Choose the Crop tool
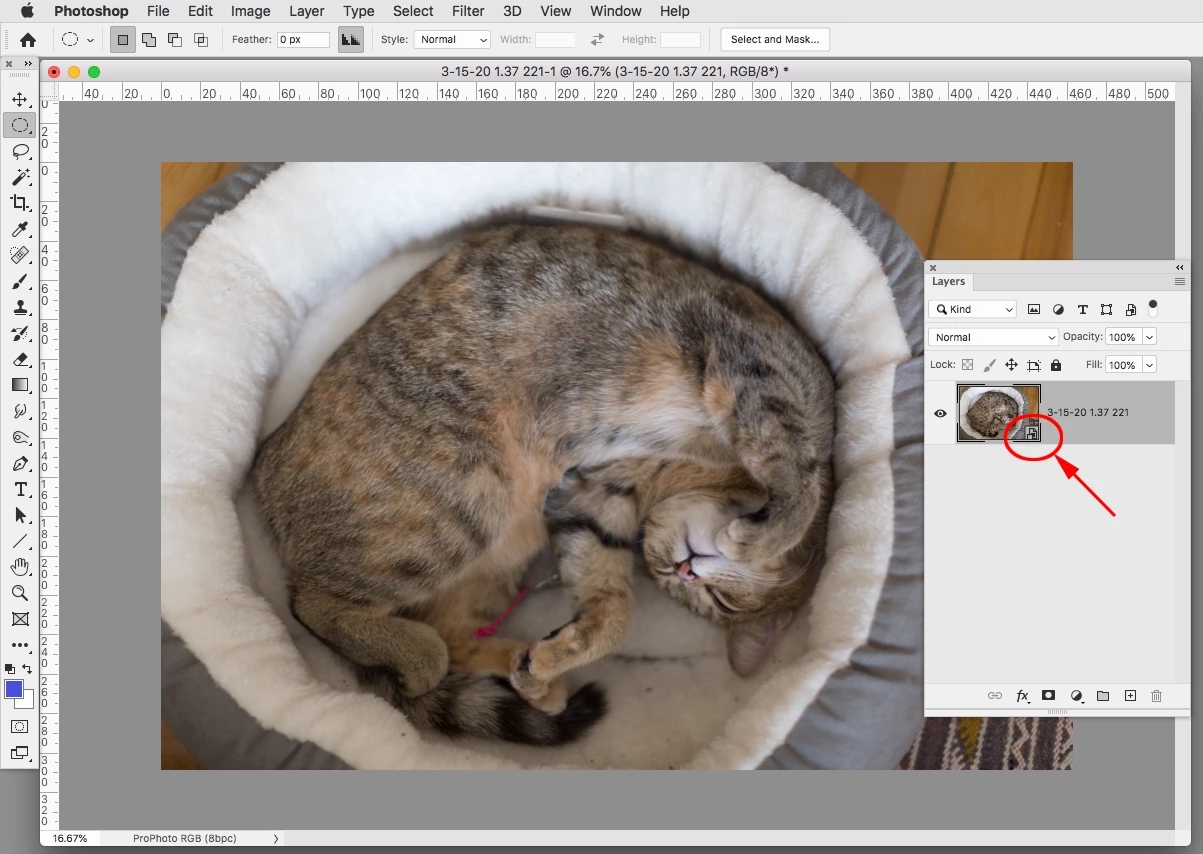The height and width of the screenshot is (854, 1203). pyautogui.click(x=19, y=203)
